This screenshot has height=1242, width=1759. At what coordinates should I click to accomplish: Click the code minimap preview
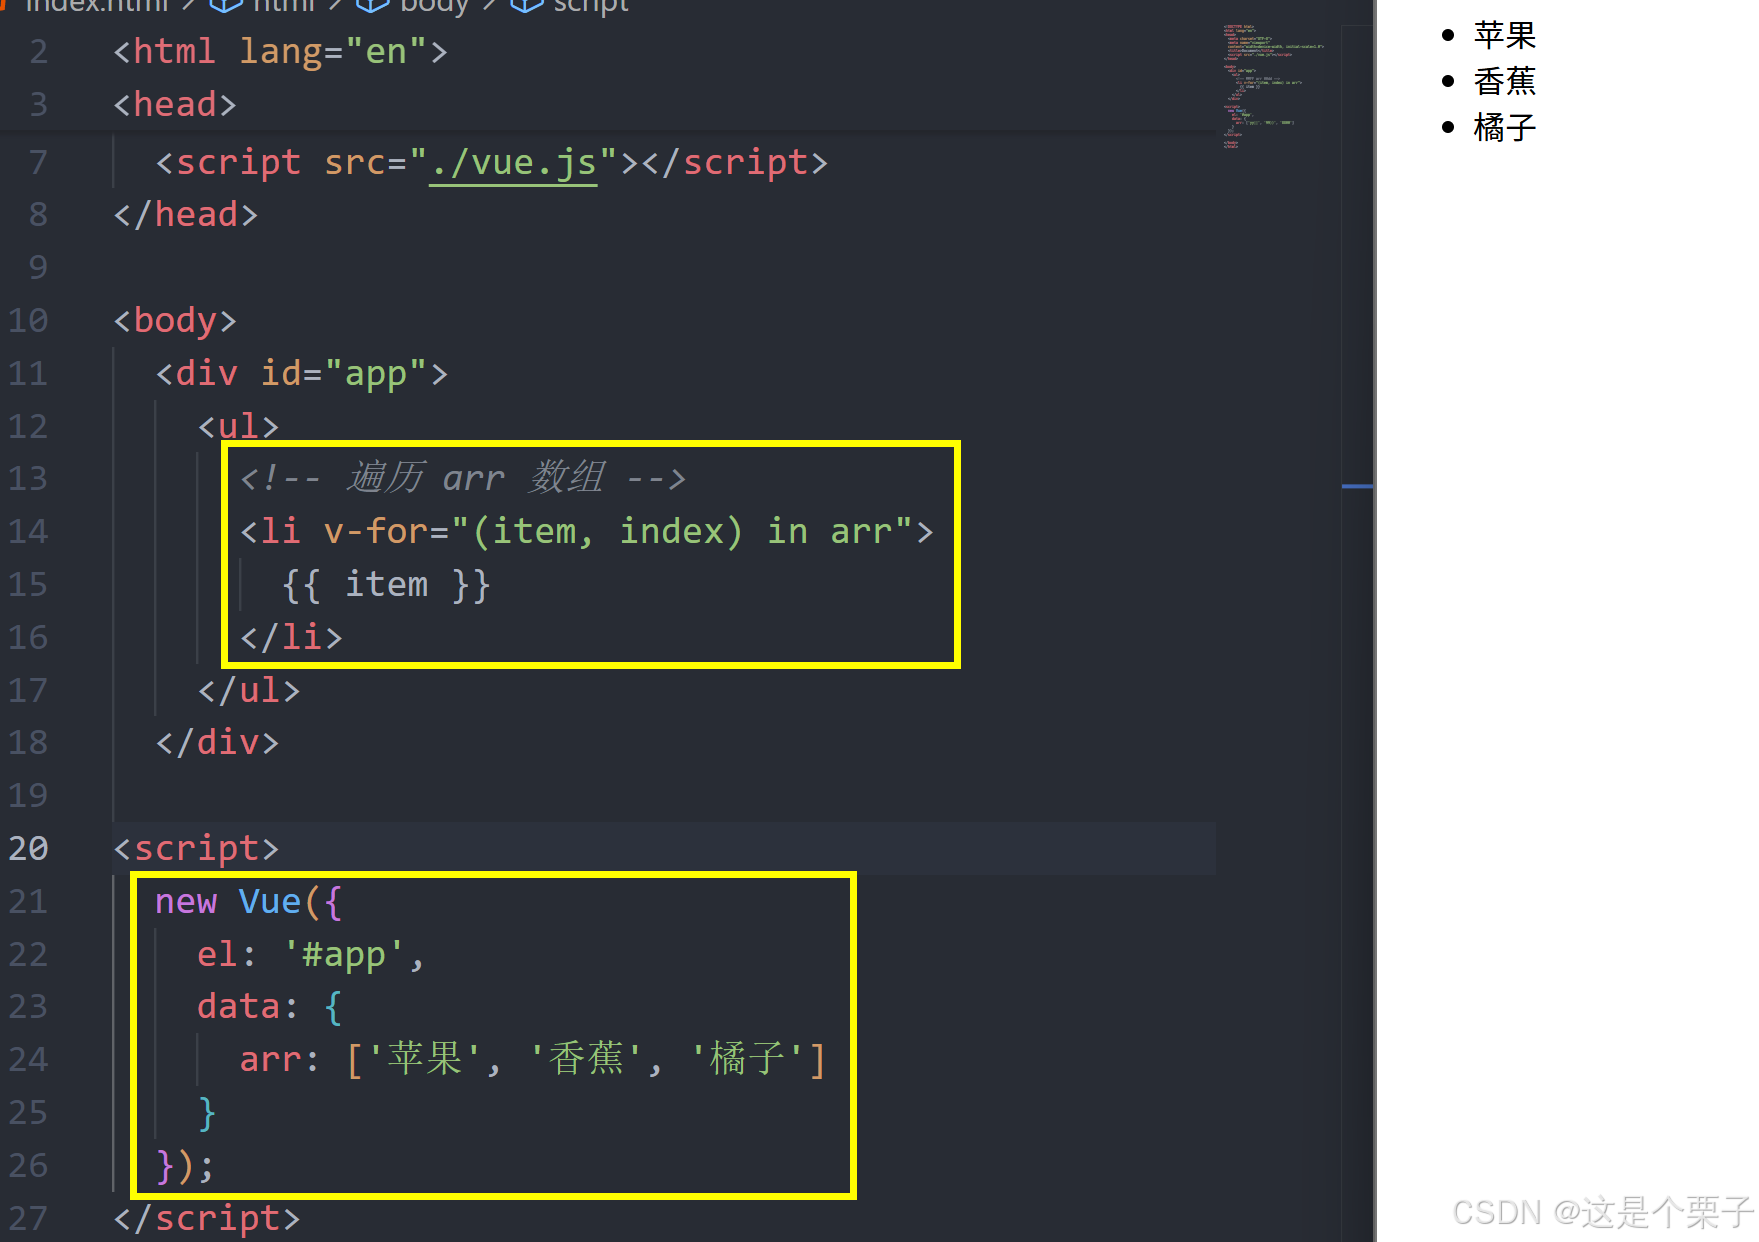1273,86
